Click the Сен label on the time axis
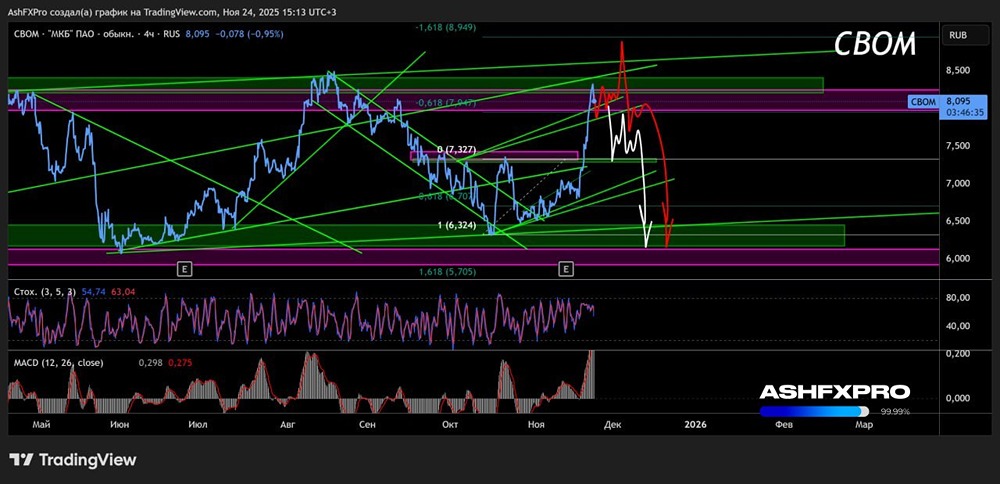 tap(369, 424)
